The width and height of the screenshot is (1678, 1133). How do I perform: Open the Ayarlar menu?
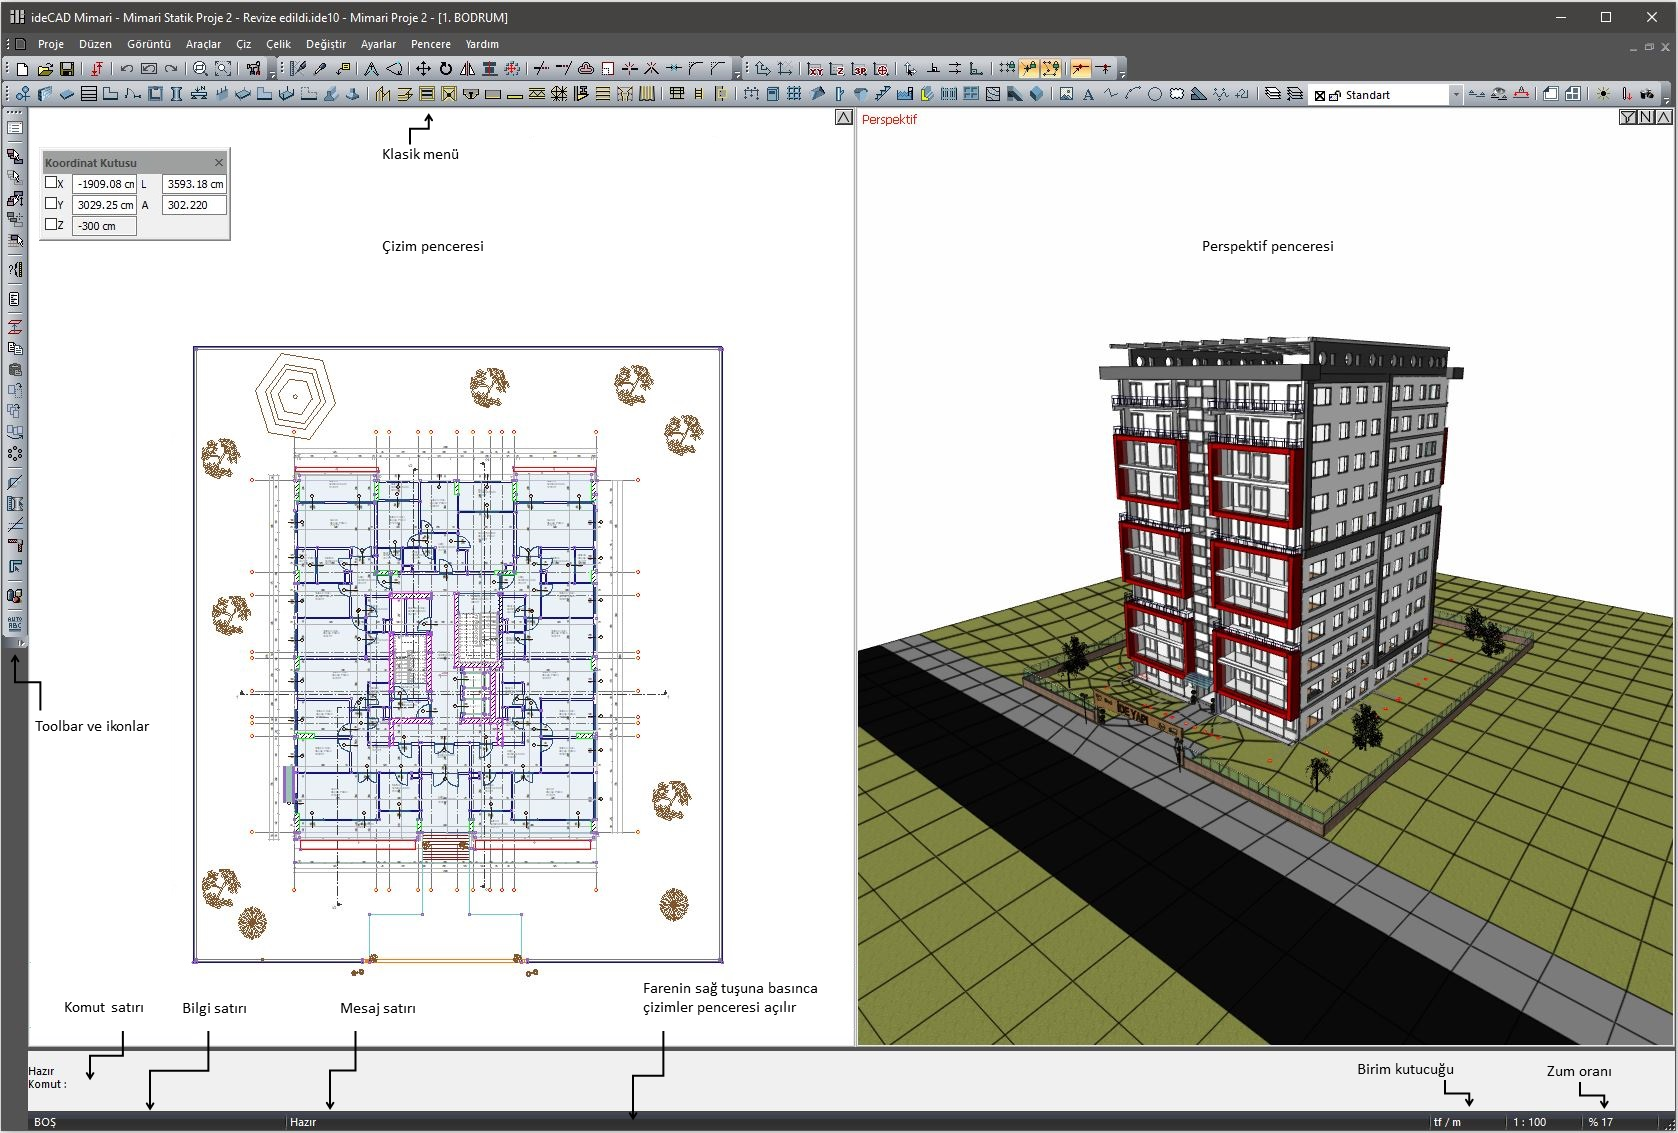378,44
